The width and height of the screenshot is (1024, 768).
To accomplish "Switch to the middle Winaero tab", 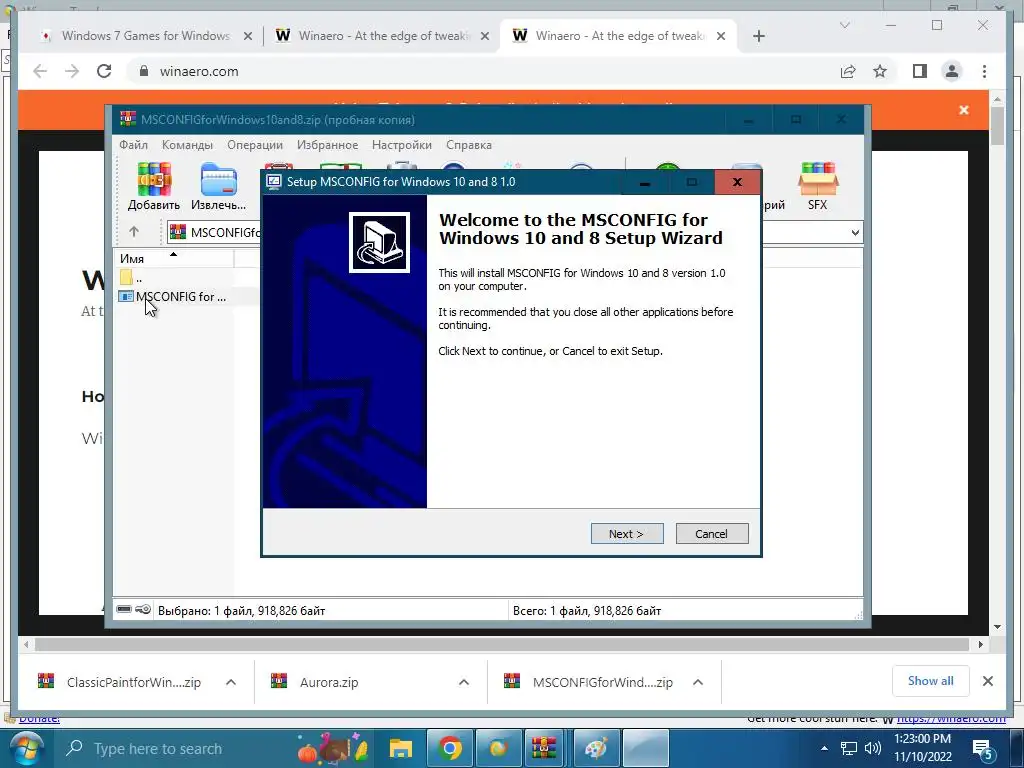I will [x=374, y=36].
